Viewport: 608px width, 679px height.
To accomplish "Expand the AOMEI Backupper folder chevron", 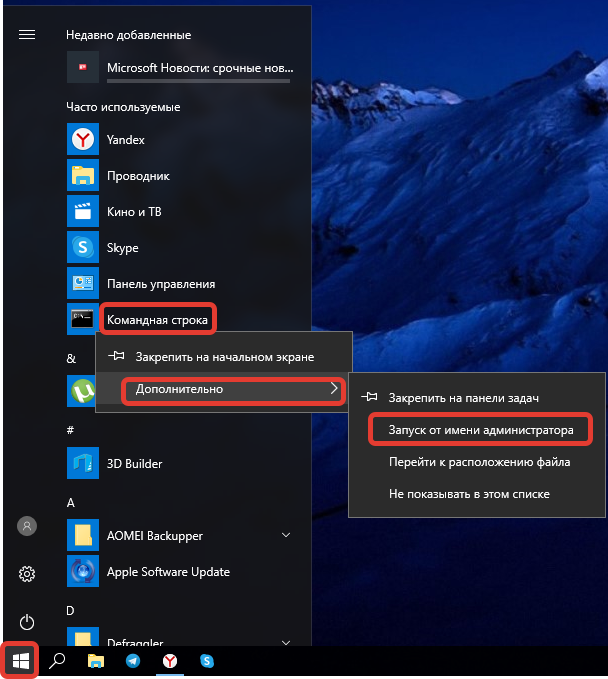I will pos(286,535).
